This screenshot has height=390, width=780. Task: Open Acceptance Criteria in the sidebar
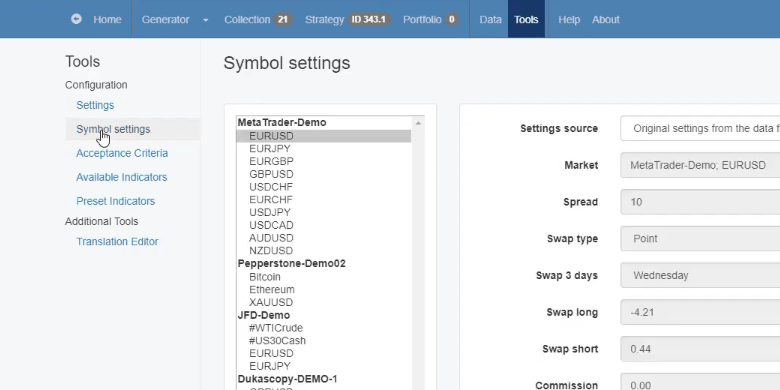122,153
